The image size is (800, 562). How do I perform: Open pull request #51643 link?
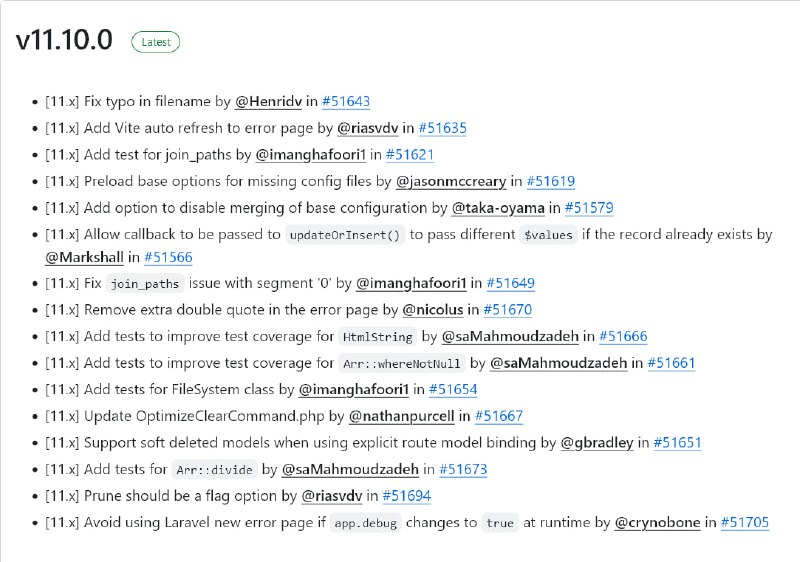(x=346, y=101)
